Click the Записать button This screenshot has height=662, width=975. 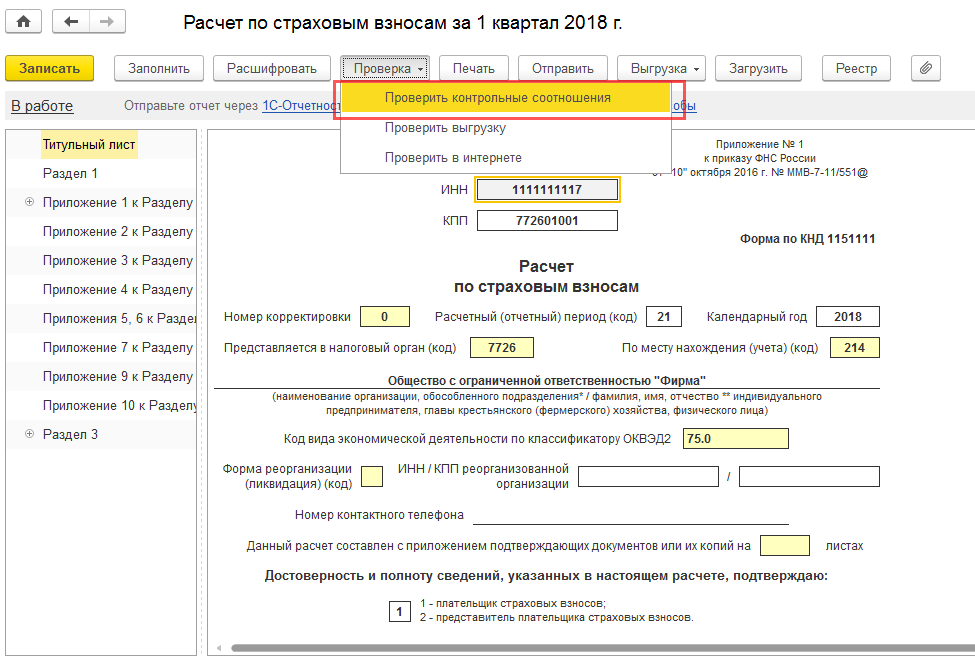(50, 68)
